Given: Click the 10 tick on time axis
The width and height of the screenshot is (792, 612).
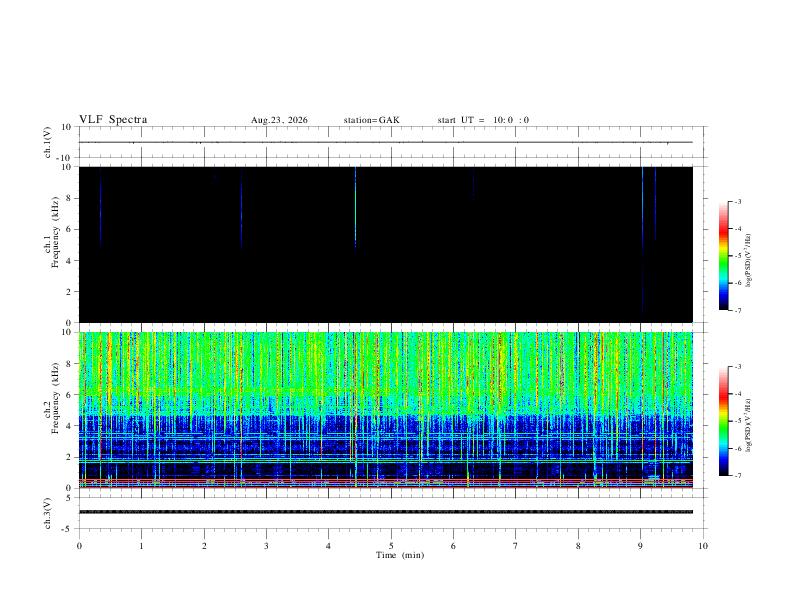Looking at the screenshot, I should tap(703, 546).
